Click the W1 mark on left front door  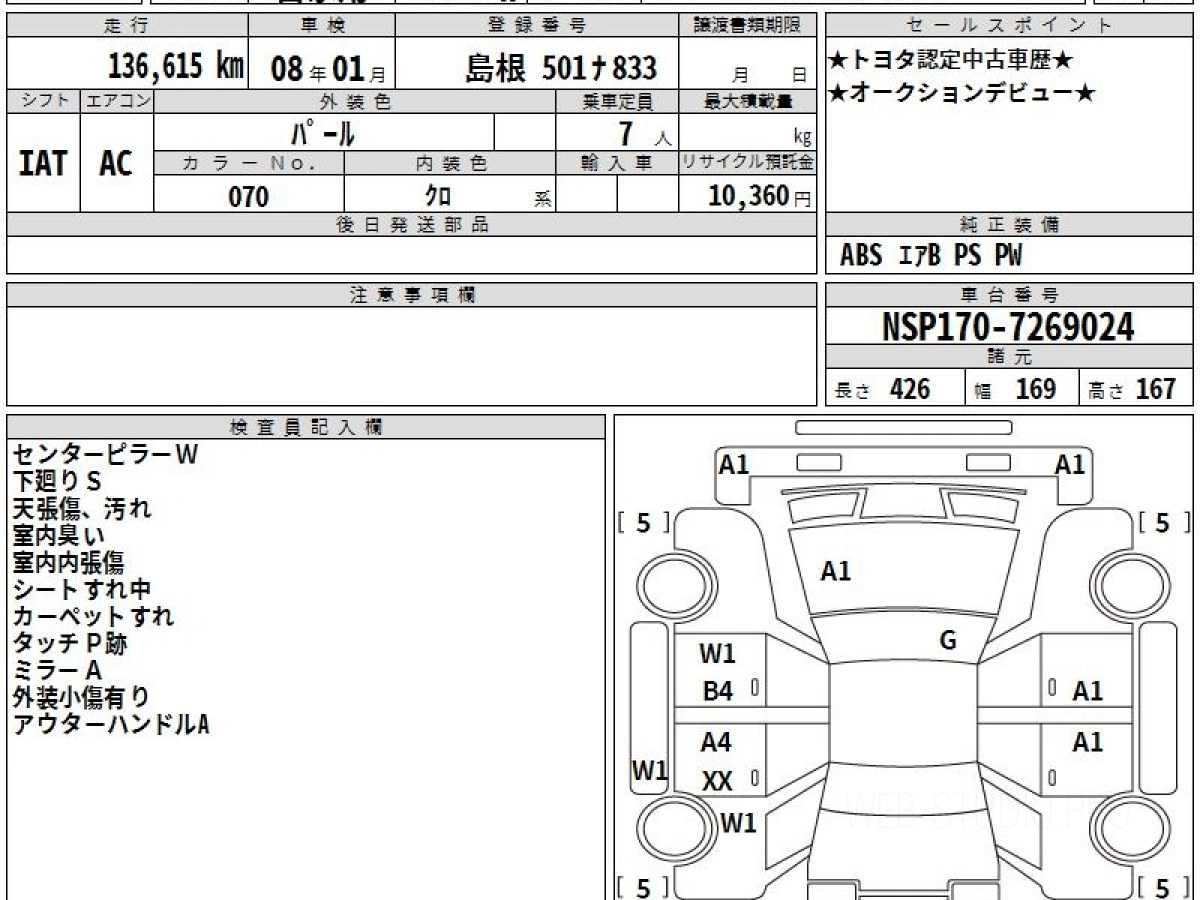point(717,654)
